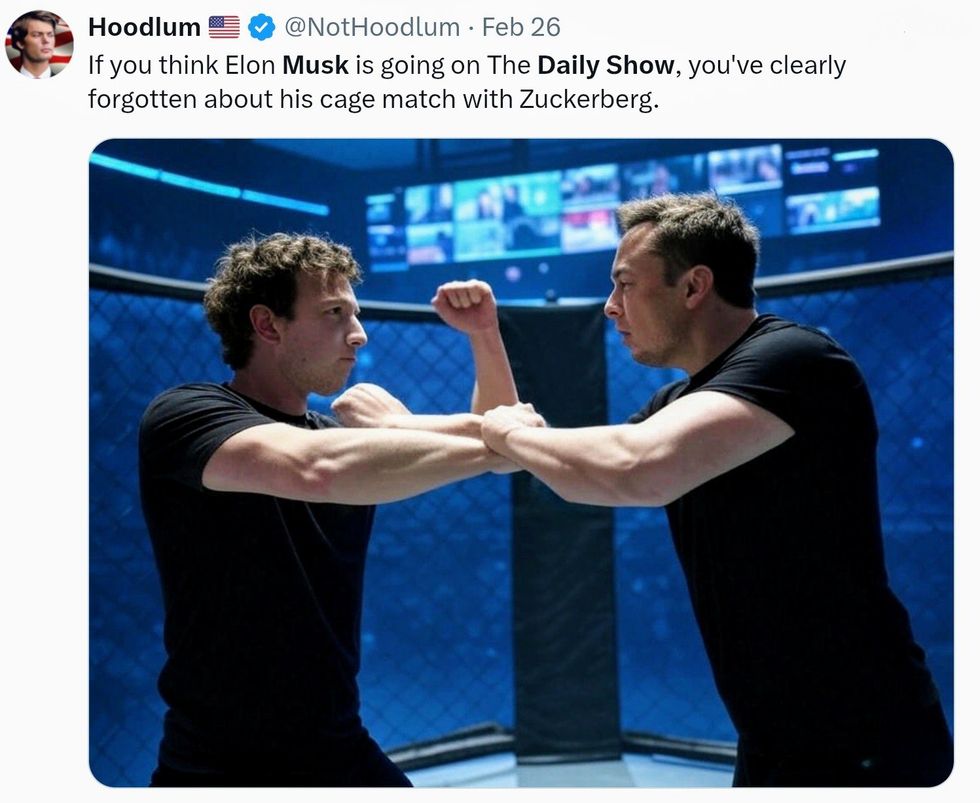Click the raised fist in the photo

tap(464, 305)
